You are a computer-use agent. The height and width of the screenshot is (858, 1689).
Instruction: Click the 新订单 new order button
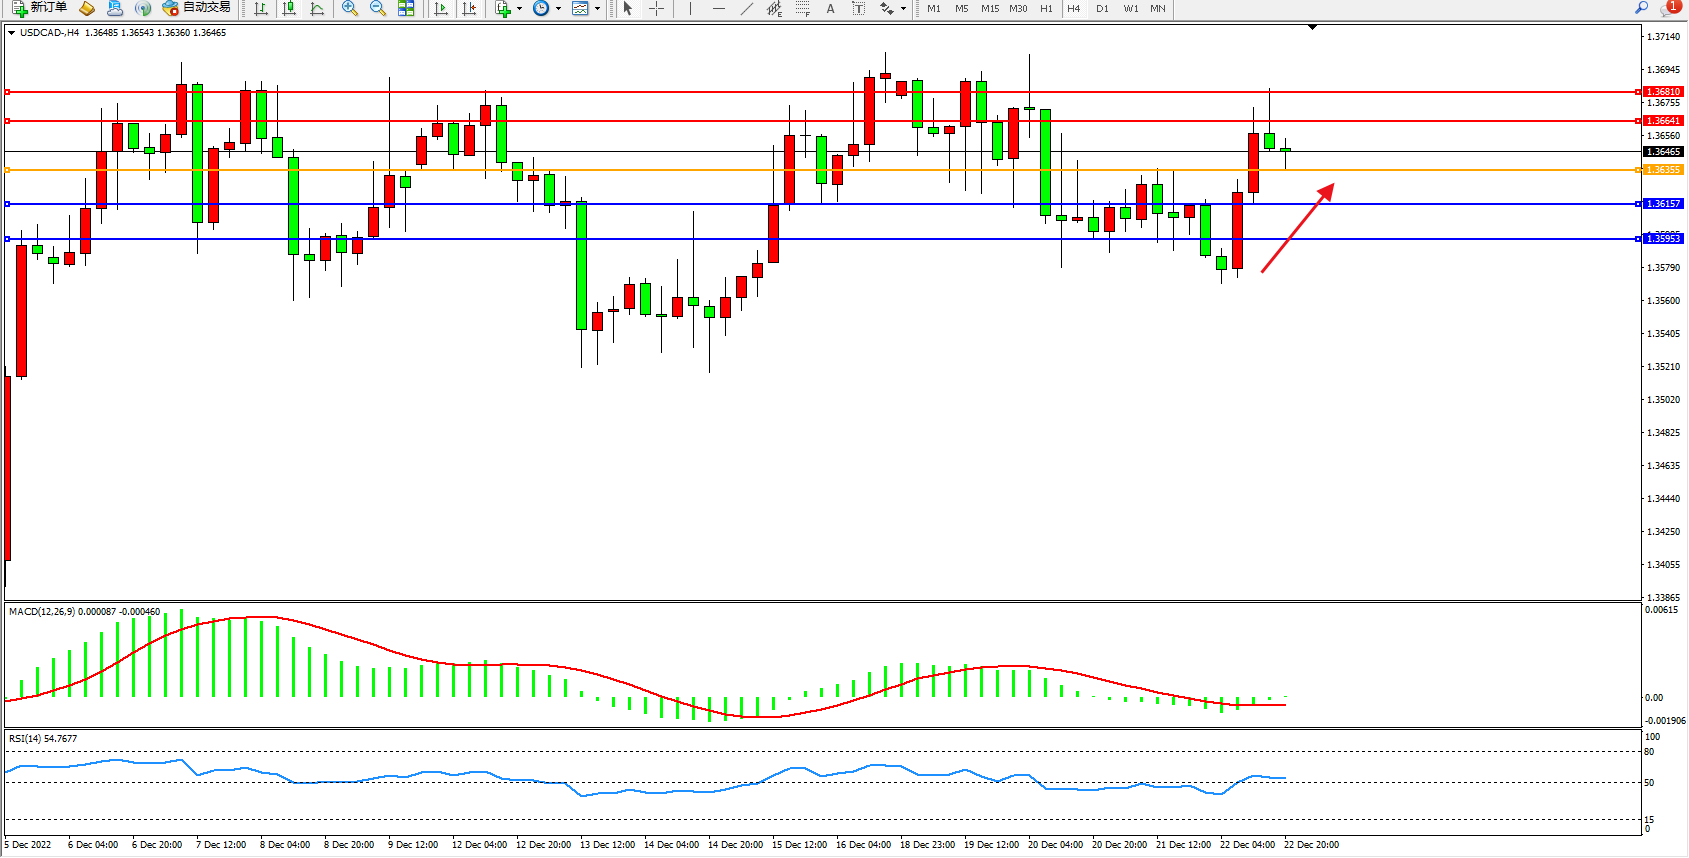pos(40,8)
